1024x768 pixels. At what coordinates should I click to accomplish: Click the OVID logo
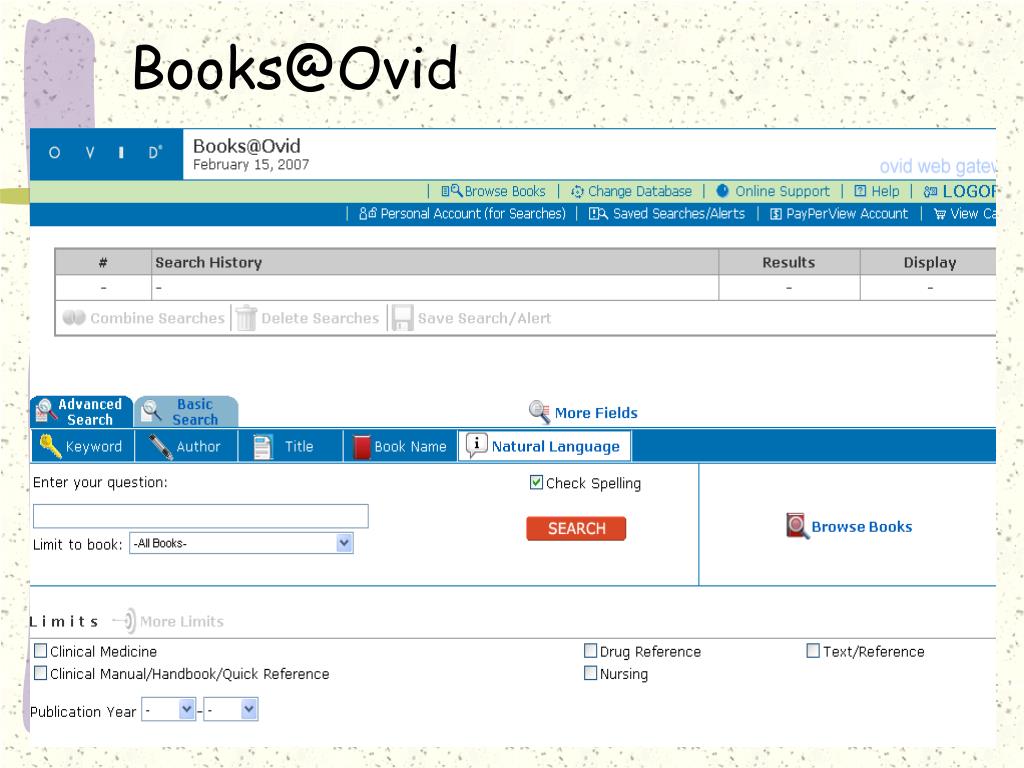pos(106,153)
